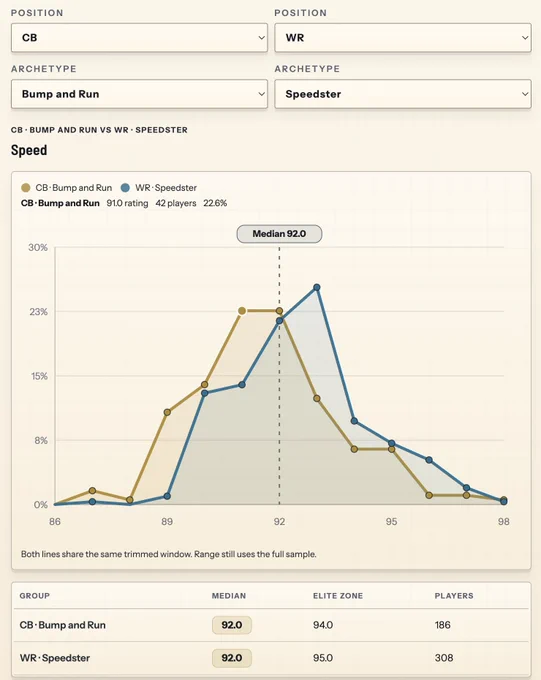Sort by the ELITE ZONE column header
Image resolution: width=541 pixels, height=680 pixels.
click(338, 596)
